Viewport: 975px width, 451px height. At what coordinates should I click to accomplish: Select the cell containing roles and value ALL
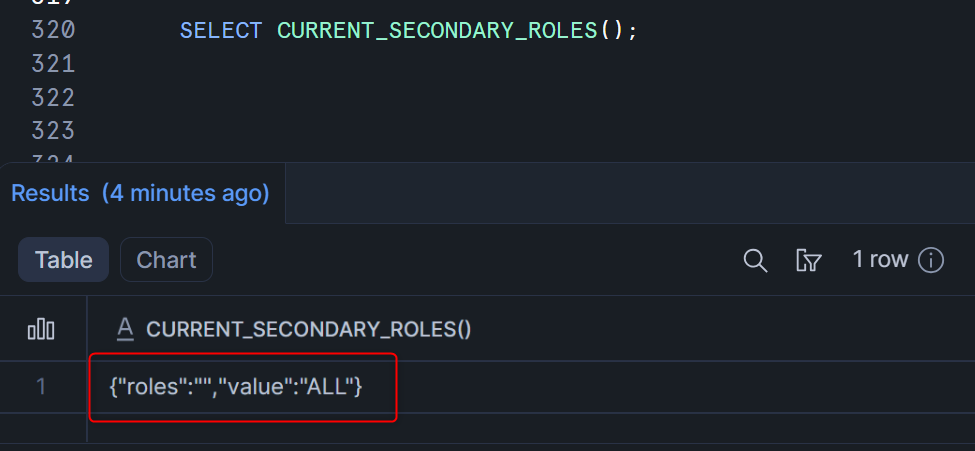(x=236, y=385)
